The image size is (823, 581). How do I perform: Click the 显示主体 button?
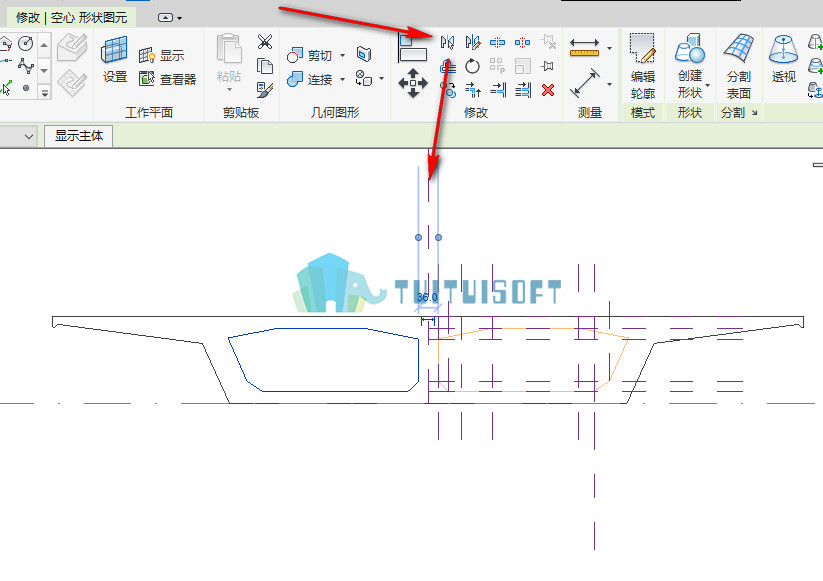79,136
